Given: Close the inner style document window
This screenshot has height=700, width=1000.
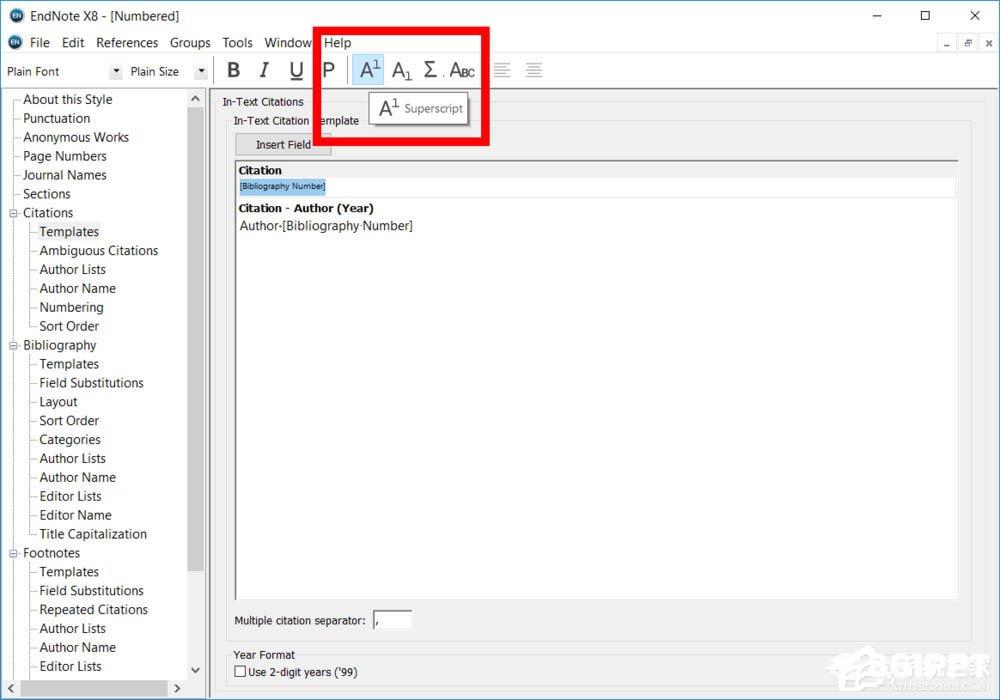Looking at the screenshot, I should coord(989,43).
